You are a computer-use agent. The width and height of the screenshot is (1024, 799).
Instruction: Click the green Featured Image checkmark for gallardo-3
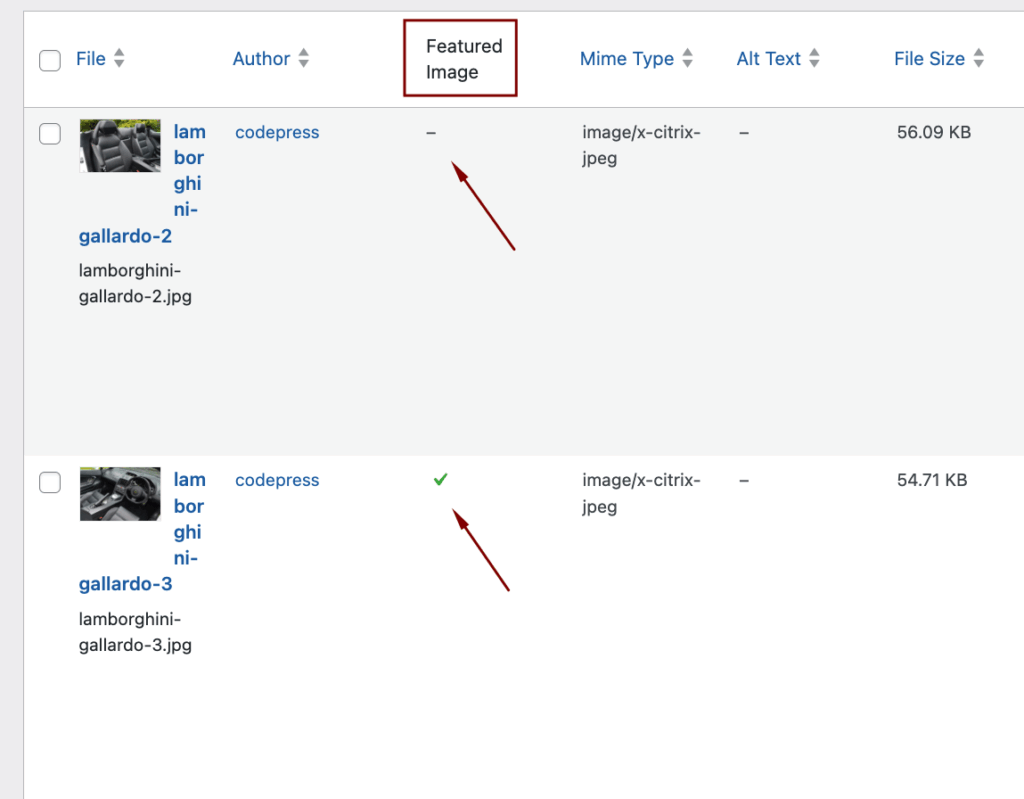440,479
